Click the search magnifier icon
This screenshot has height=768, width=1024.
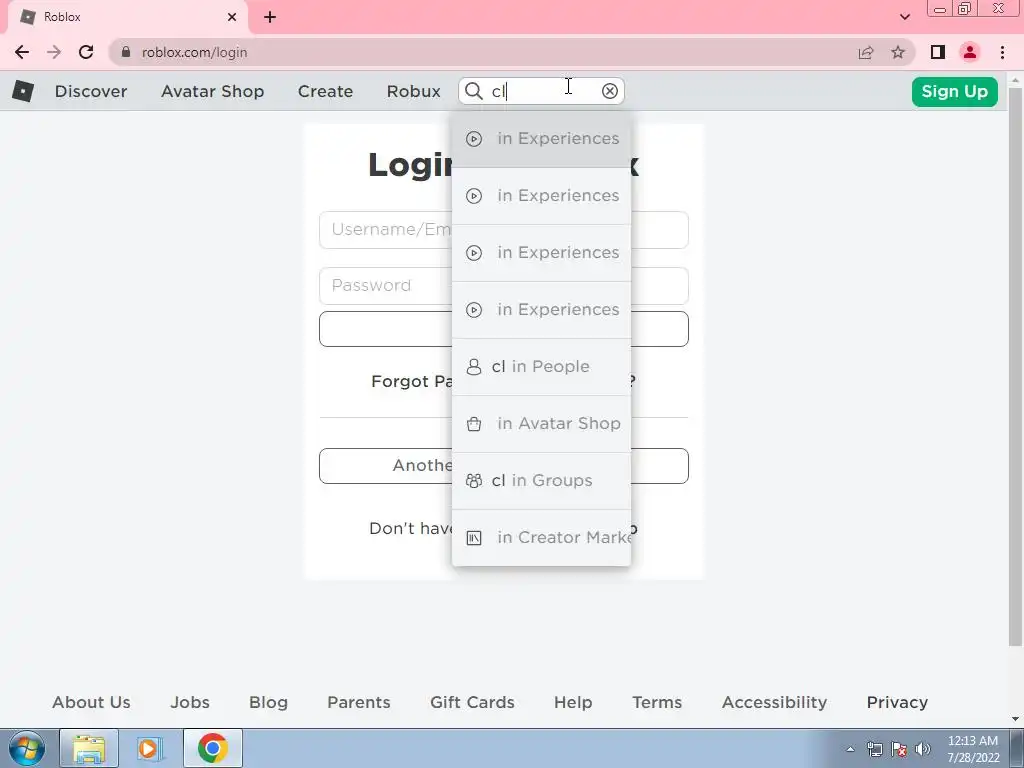[473, 91]
